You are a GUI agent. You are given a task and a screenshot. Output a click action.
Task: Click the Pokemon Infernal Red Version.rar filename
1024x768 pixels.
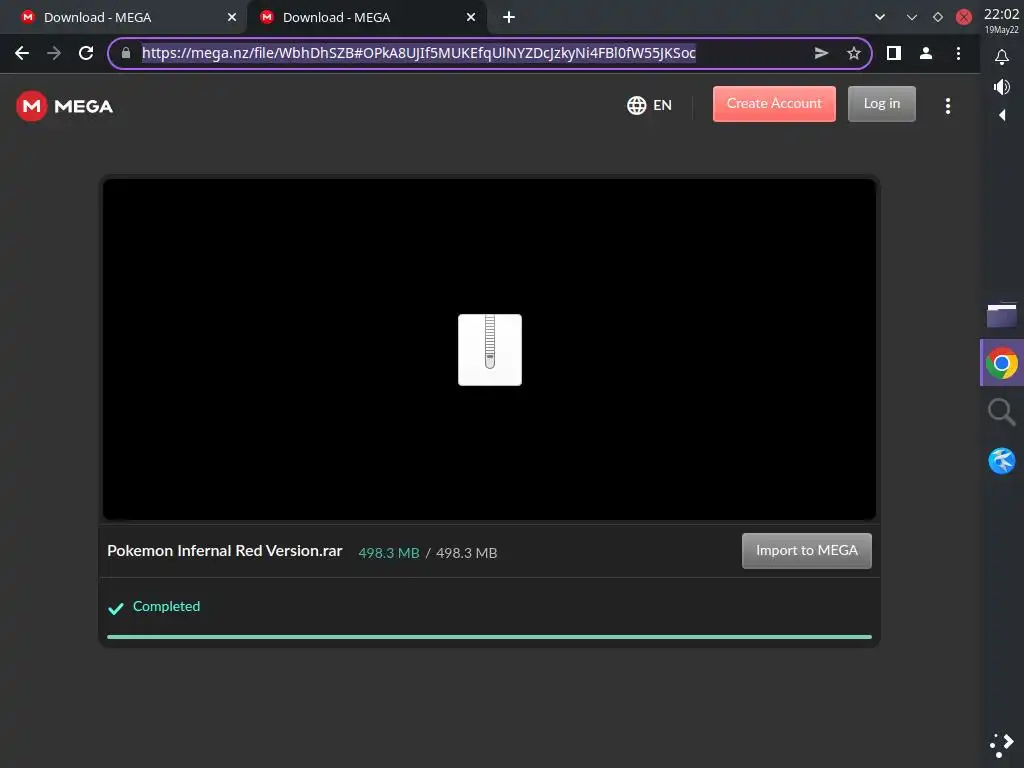click(x=225, y=551)
